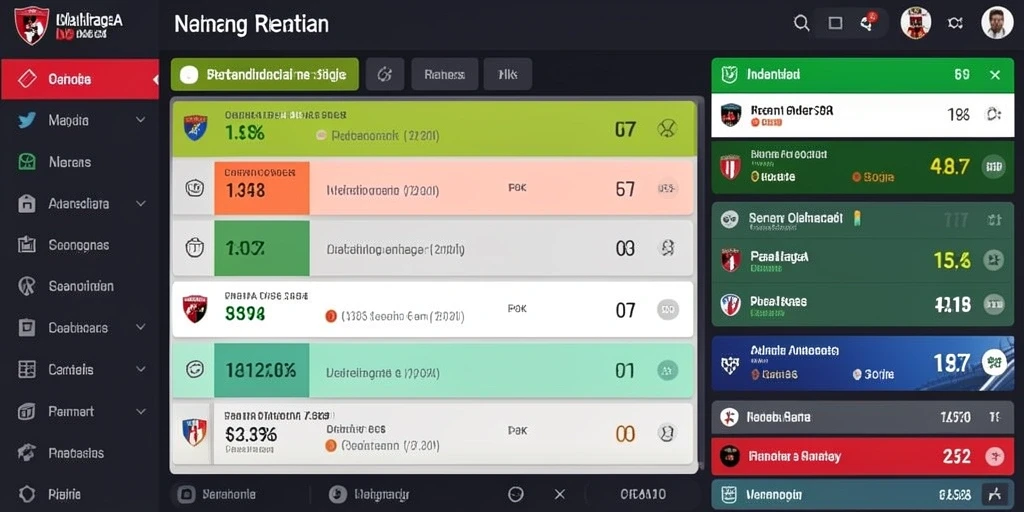Click the smiley face icon in bottom bar
The width and height of the screenshot is (1024, 512).
click(516, 494)
